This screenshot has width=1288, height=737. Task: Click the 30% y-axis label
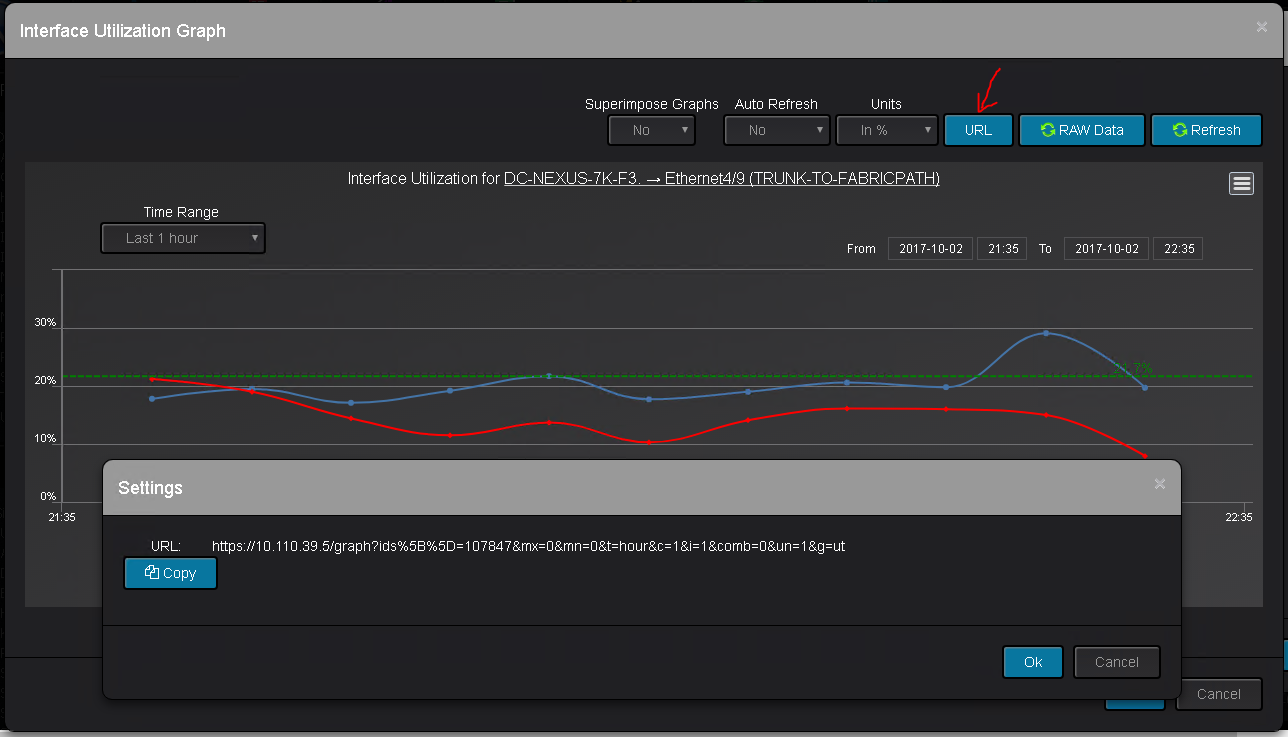tap(46, 323)
